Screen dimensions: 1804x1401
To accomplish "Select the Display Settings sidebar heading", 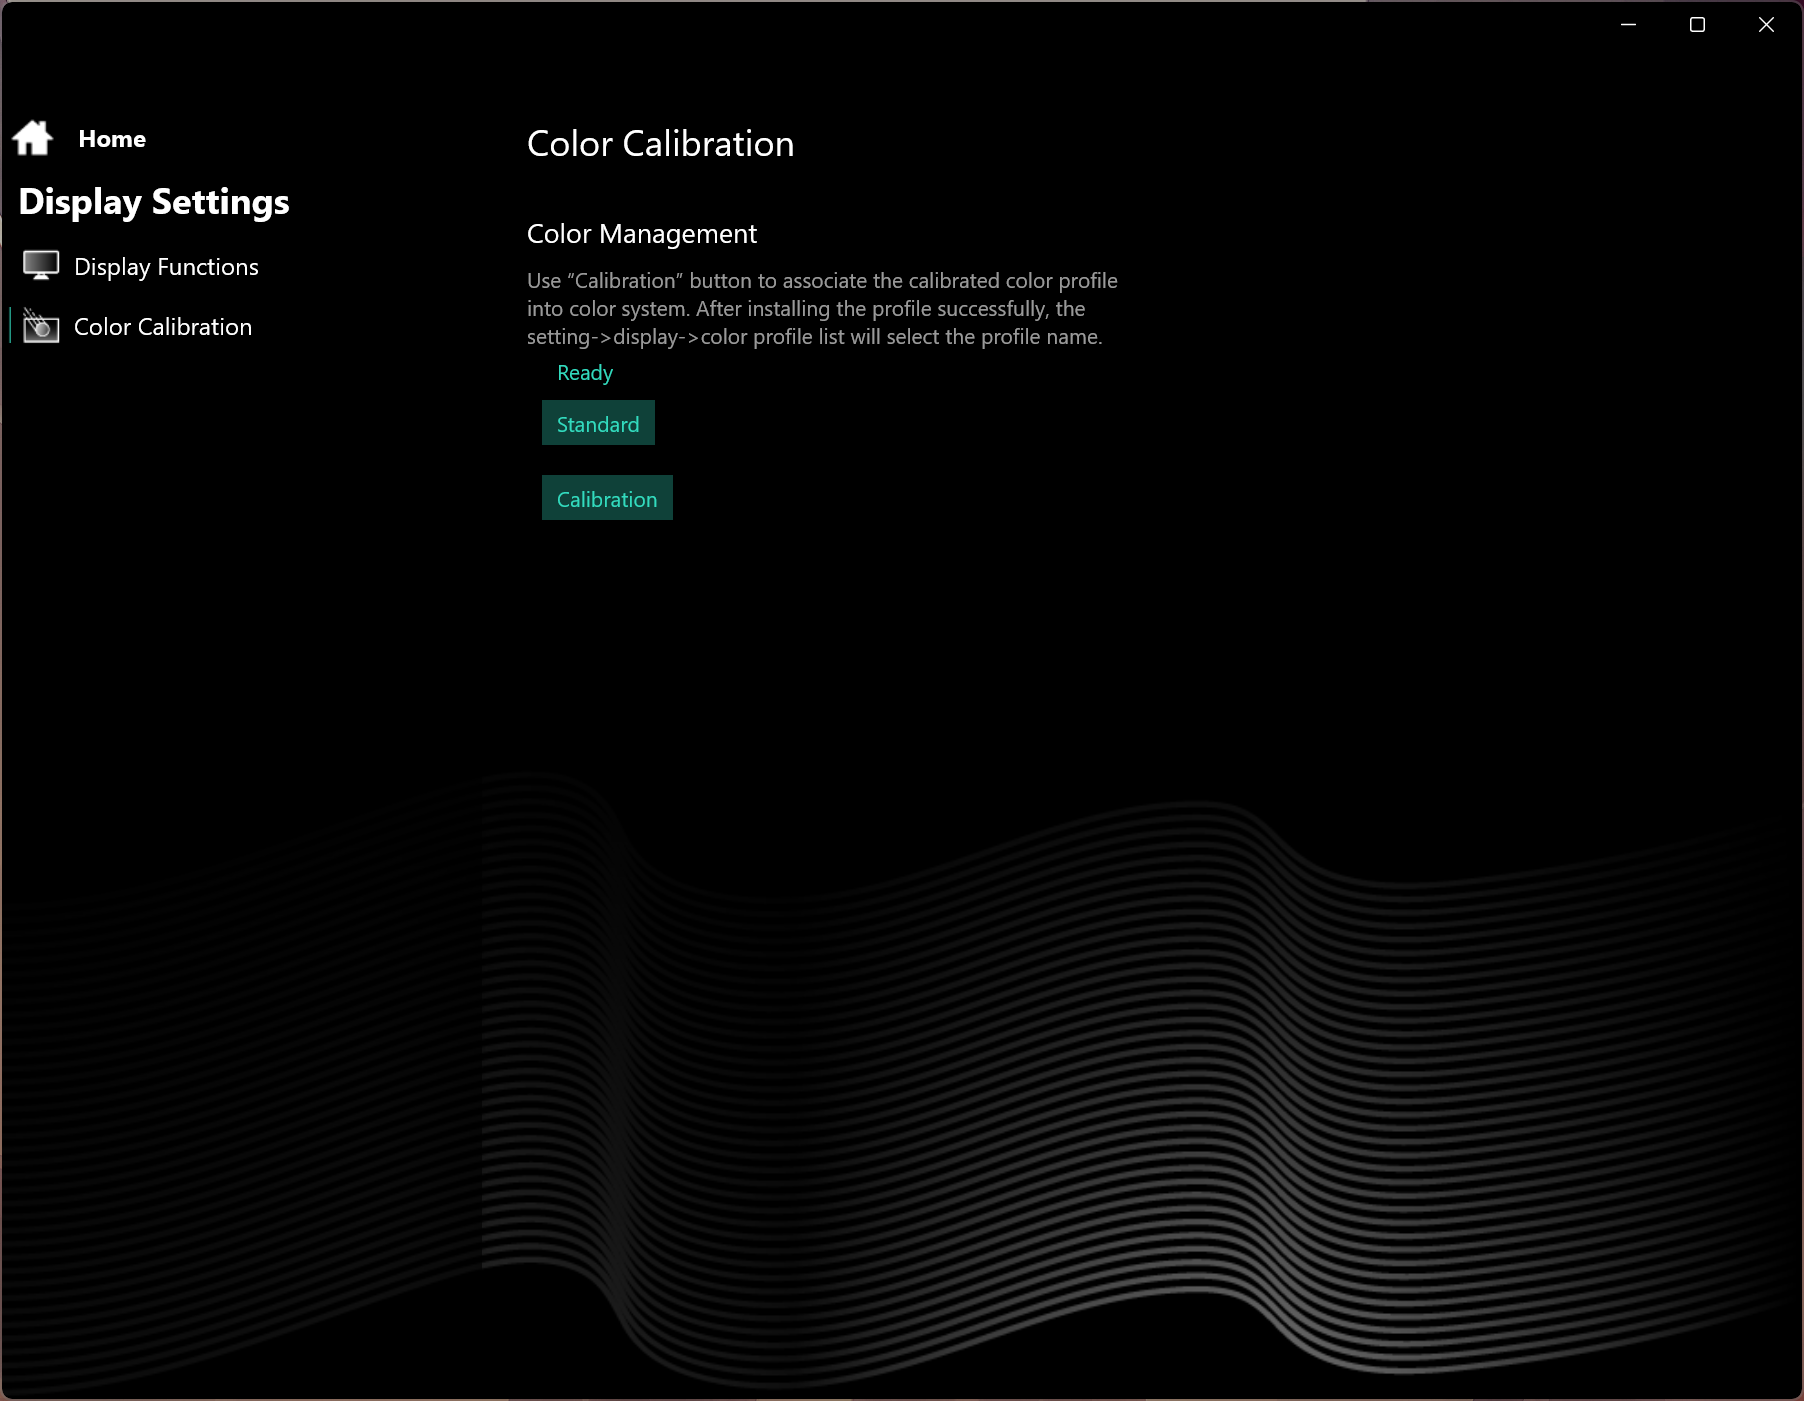I will pos(154,202).
